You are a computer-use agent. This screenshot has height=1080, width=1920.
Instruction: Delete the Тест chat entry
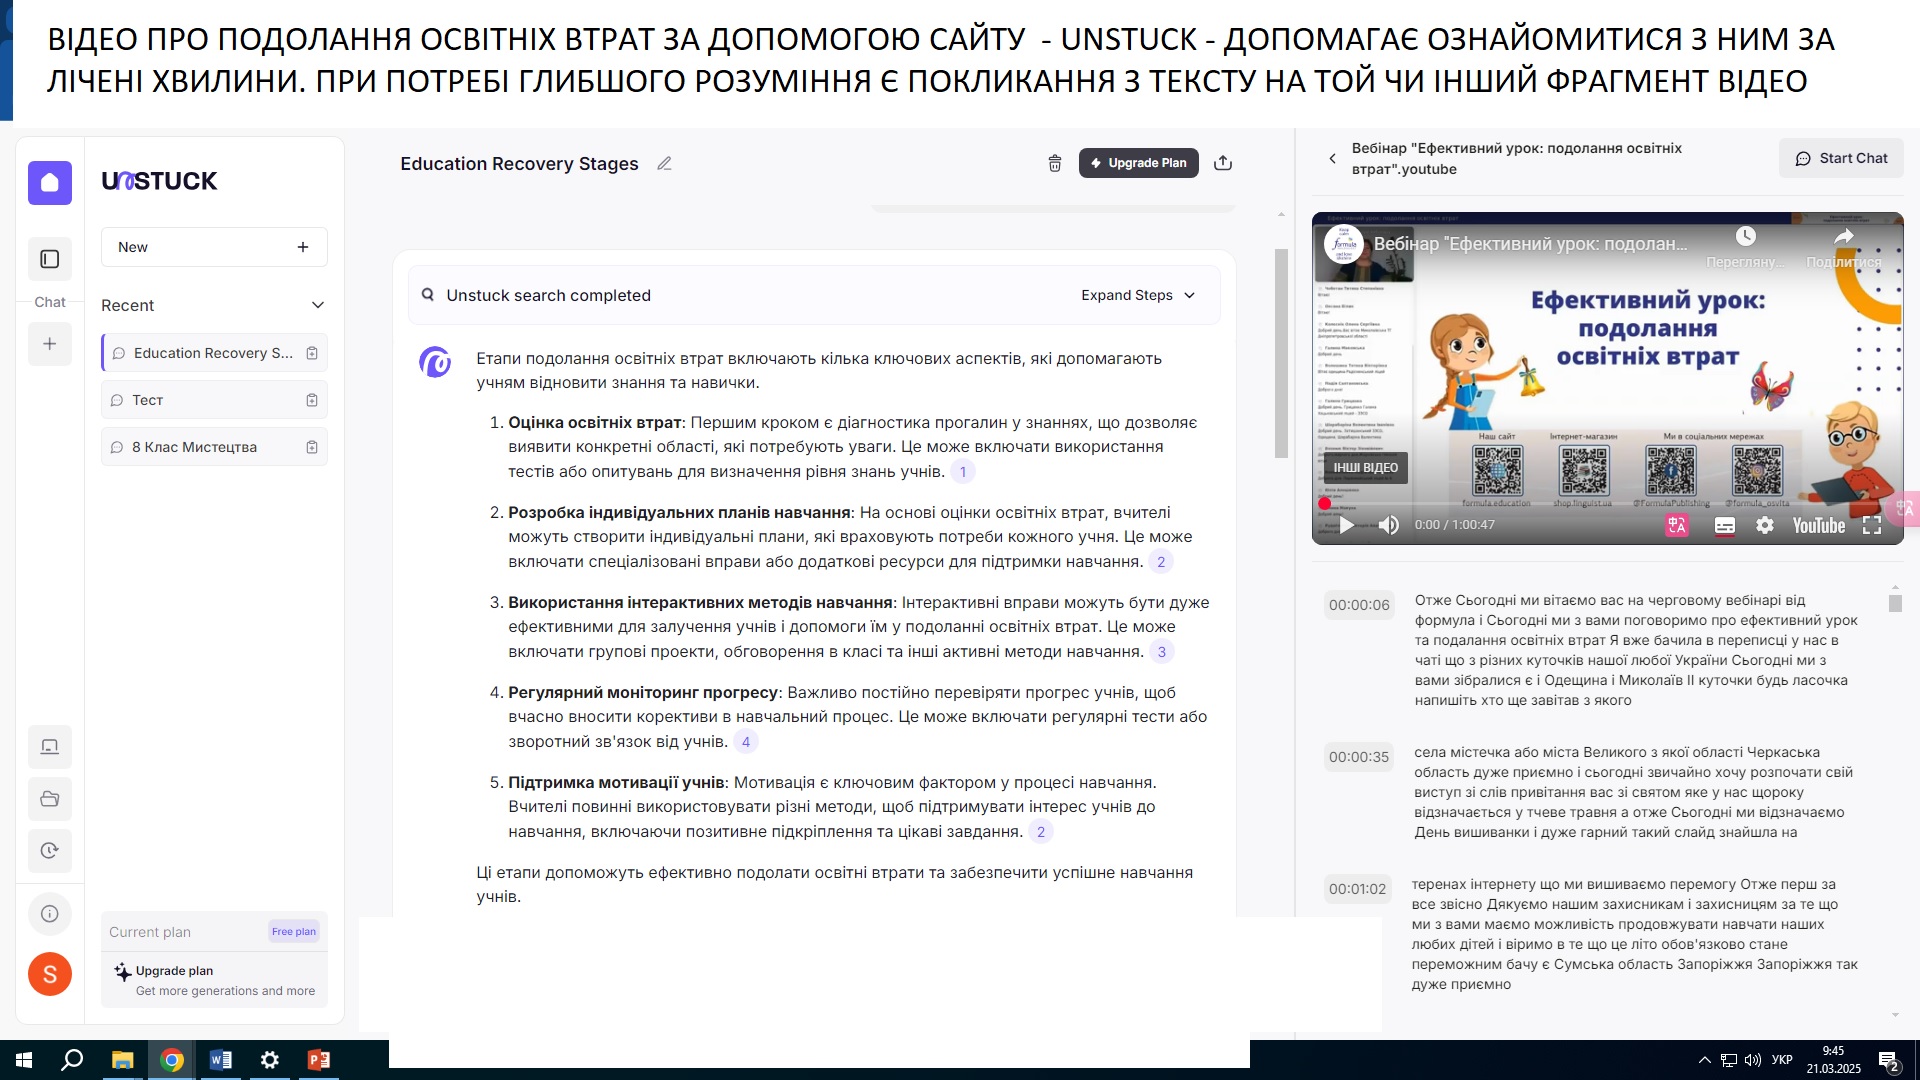(312, 400)
